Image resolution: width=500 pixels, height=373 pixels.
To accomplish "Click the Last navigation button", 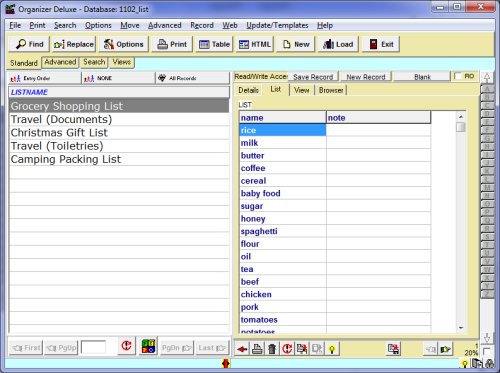I will click(212, 348).
